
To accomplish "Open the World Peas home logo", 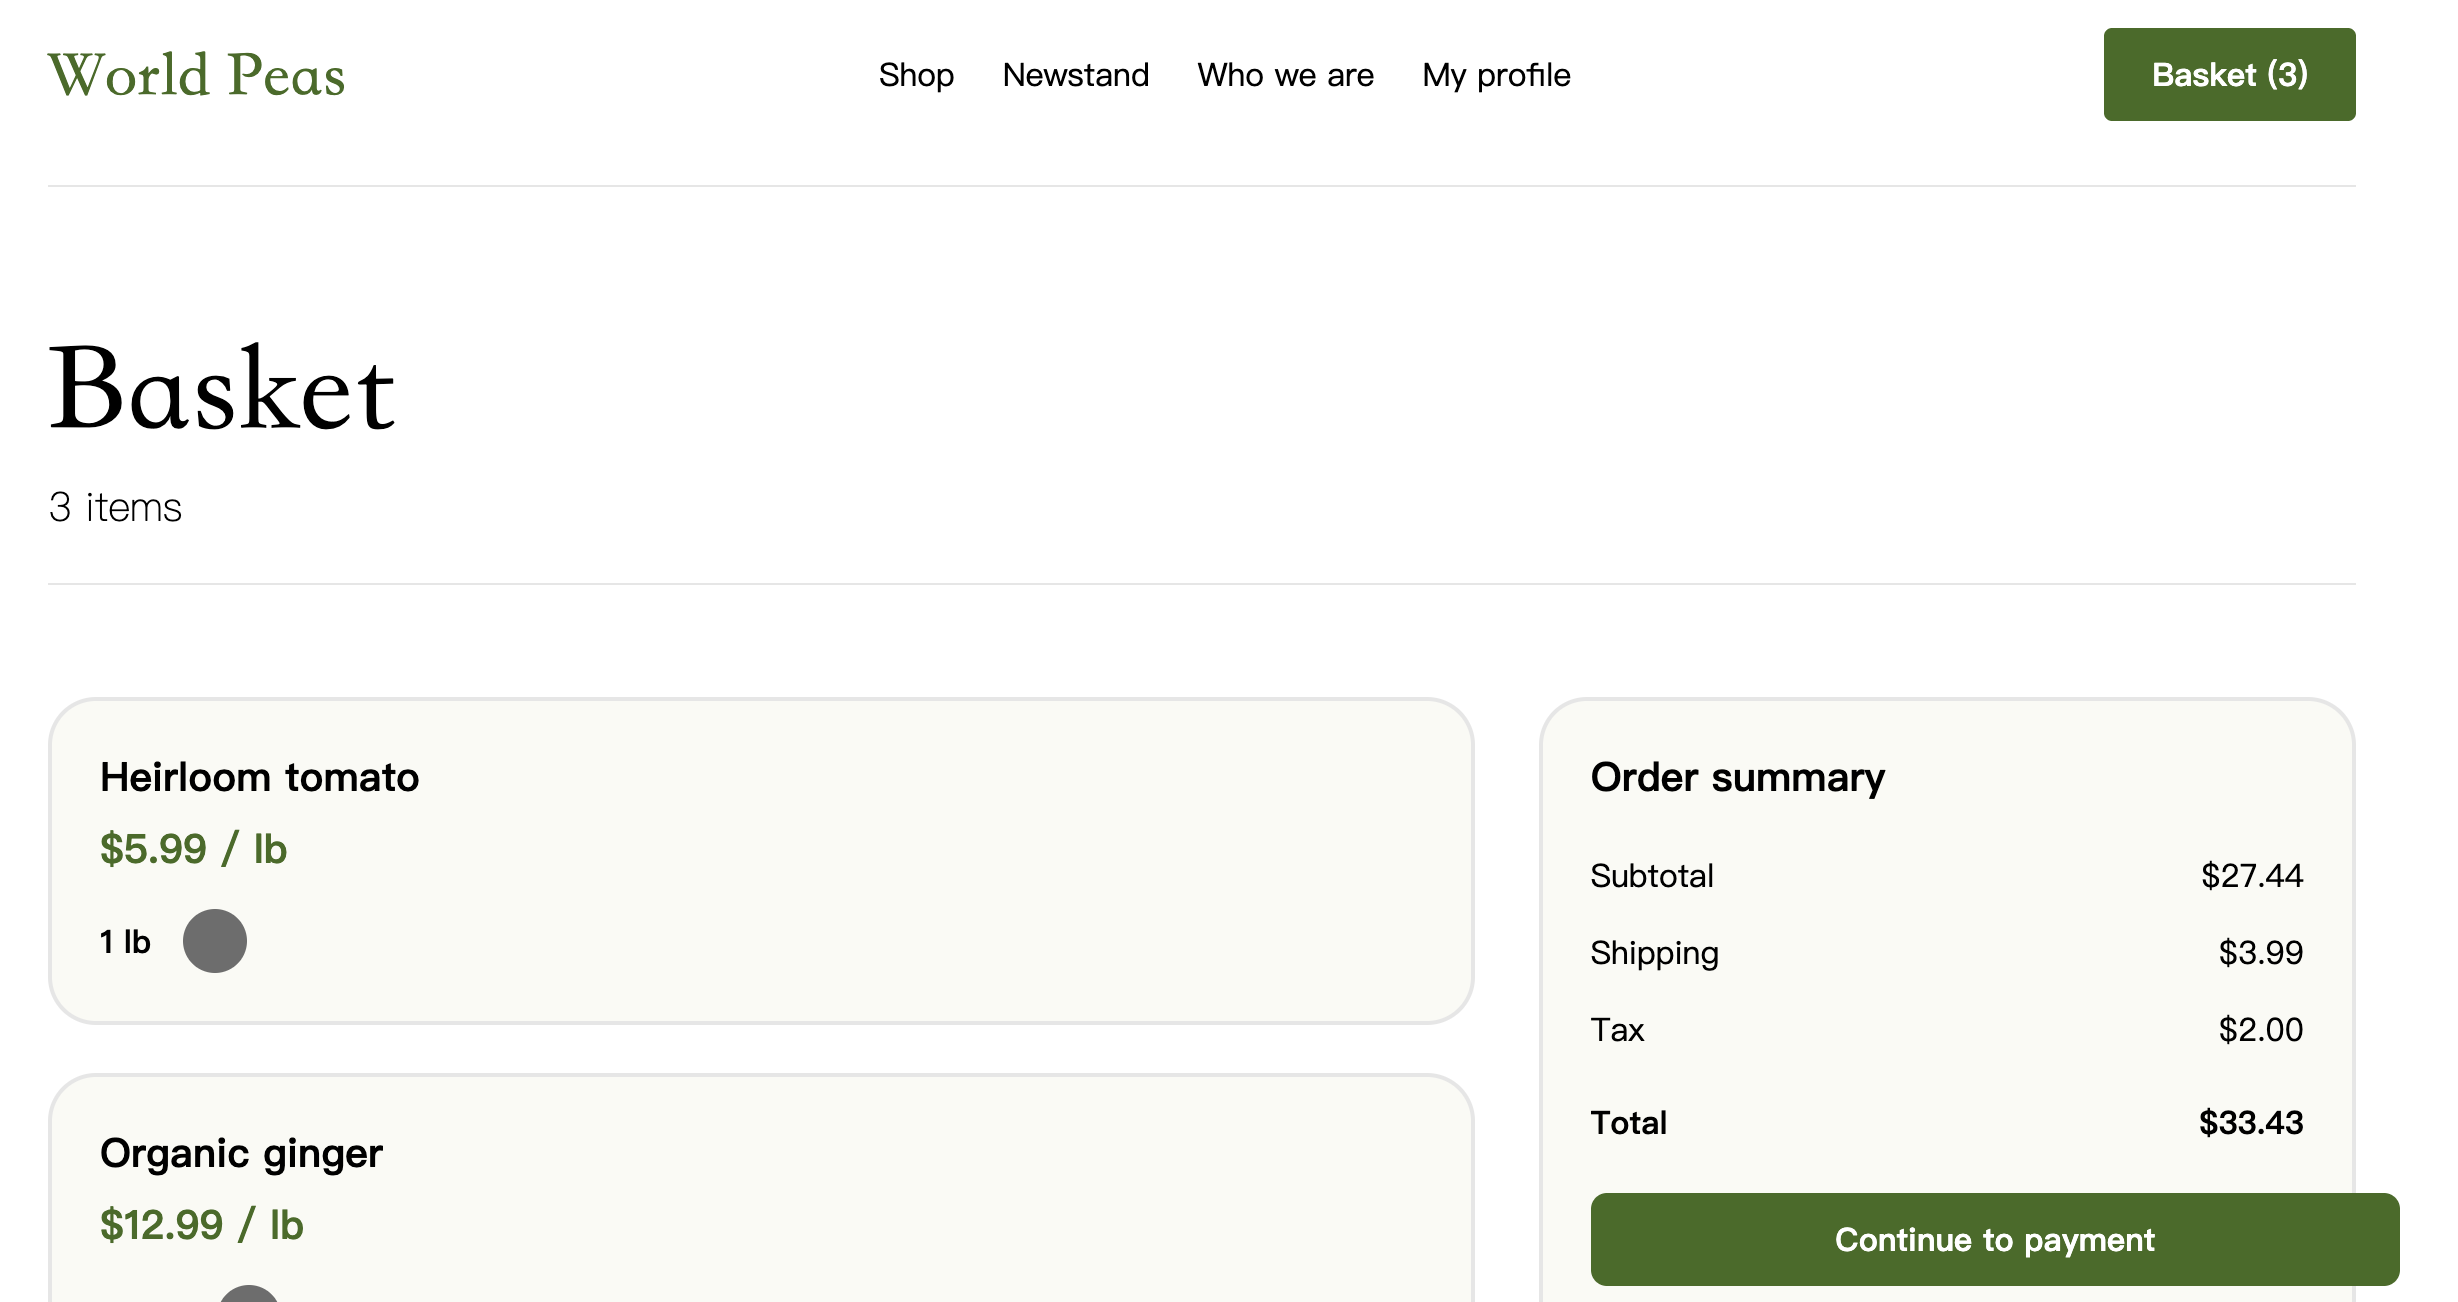I will [197, 75].
